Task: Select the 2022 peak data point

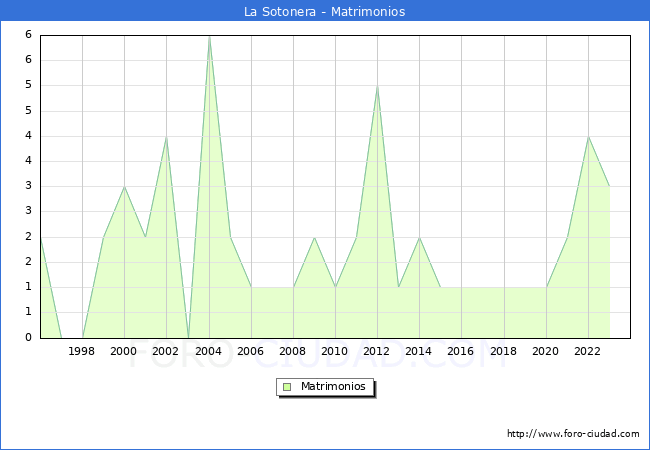Action: 588,137
